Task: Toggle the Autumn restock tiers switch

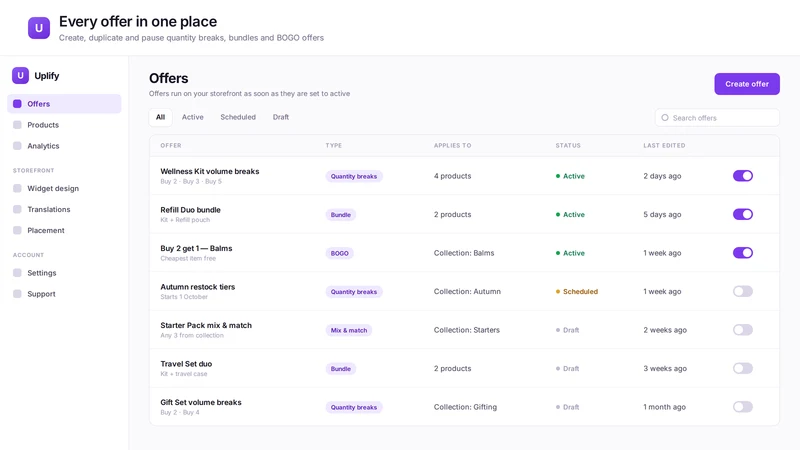Action: click(x=743, y=291)
